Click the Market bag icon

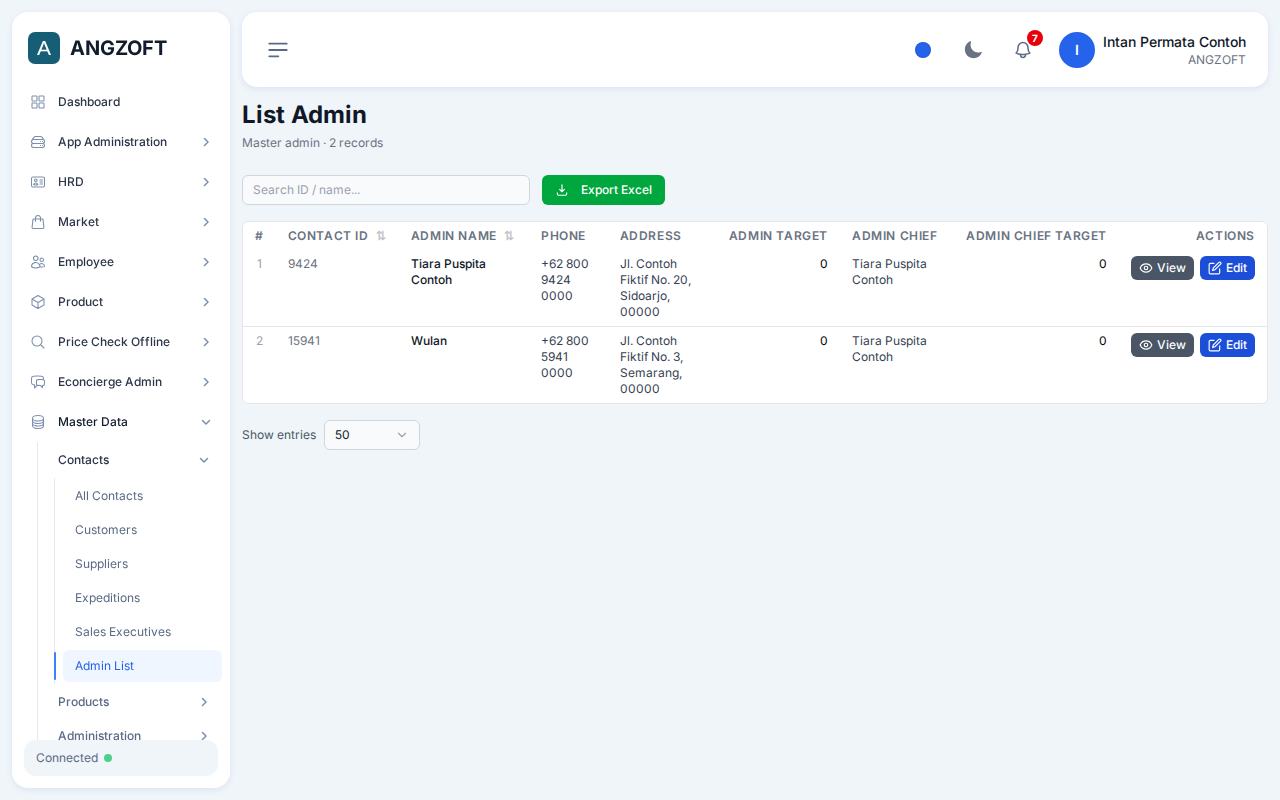pyautogui.click(x=38, y=222)
